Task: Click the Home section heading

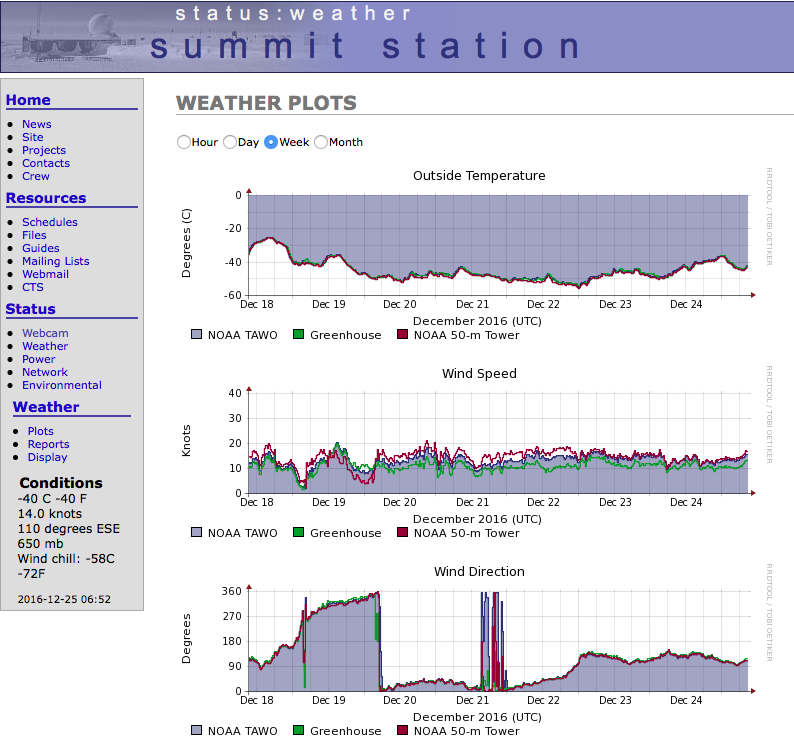Action: click(x=28, y=100)
